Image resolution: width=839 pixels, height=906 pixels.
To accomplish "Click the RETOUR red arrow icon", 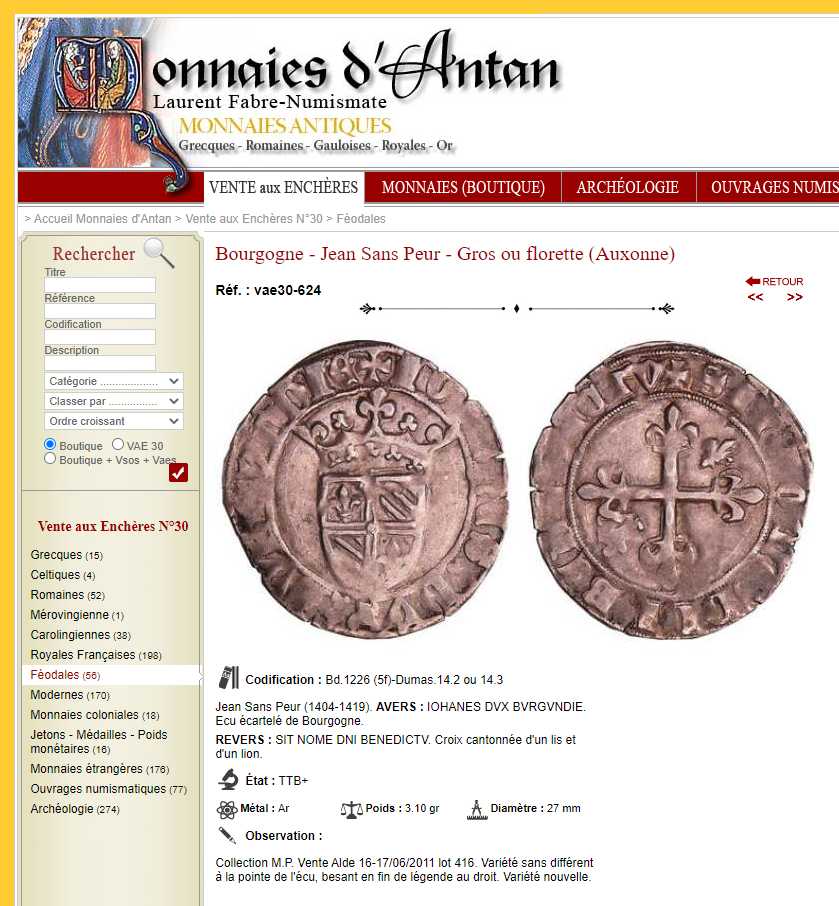I will coord(752,281).
